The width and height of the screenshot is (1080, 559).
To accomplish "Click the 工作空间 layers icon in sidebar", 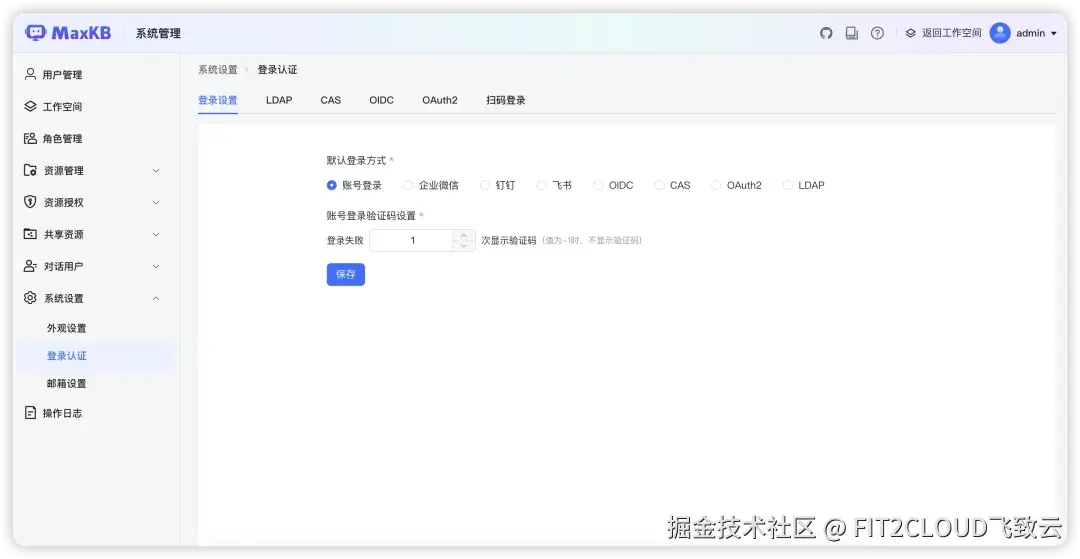I will click(x=30, y=106).
